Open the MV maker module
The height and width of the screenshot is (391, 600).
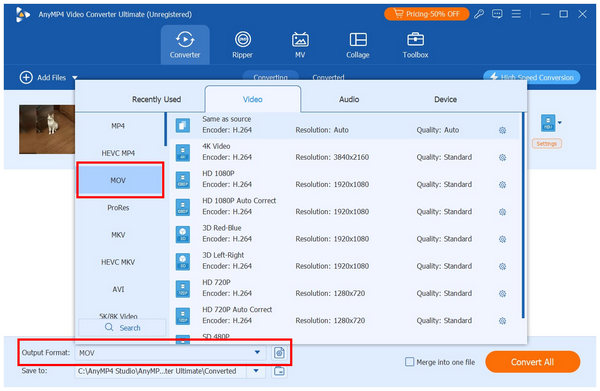click(300, 45)
